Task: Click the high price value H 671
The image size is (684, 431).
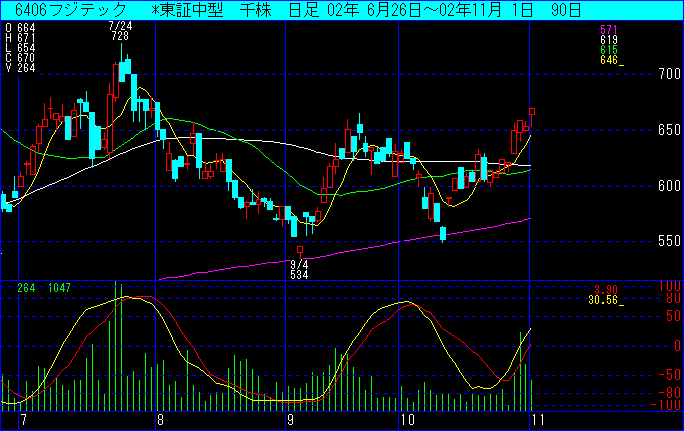Action: click(20, 38)
